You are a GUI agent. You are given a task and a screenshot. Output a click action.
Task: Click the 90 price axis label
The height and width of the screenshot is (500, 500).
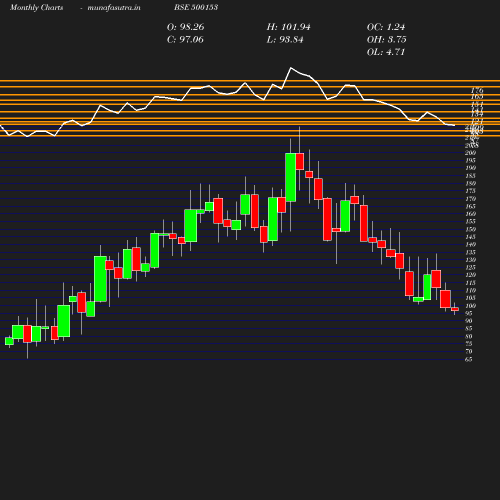[469, 321]
